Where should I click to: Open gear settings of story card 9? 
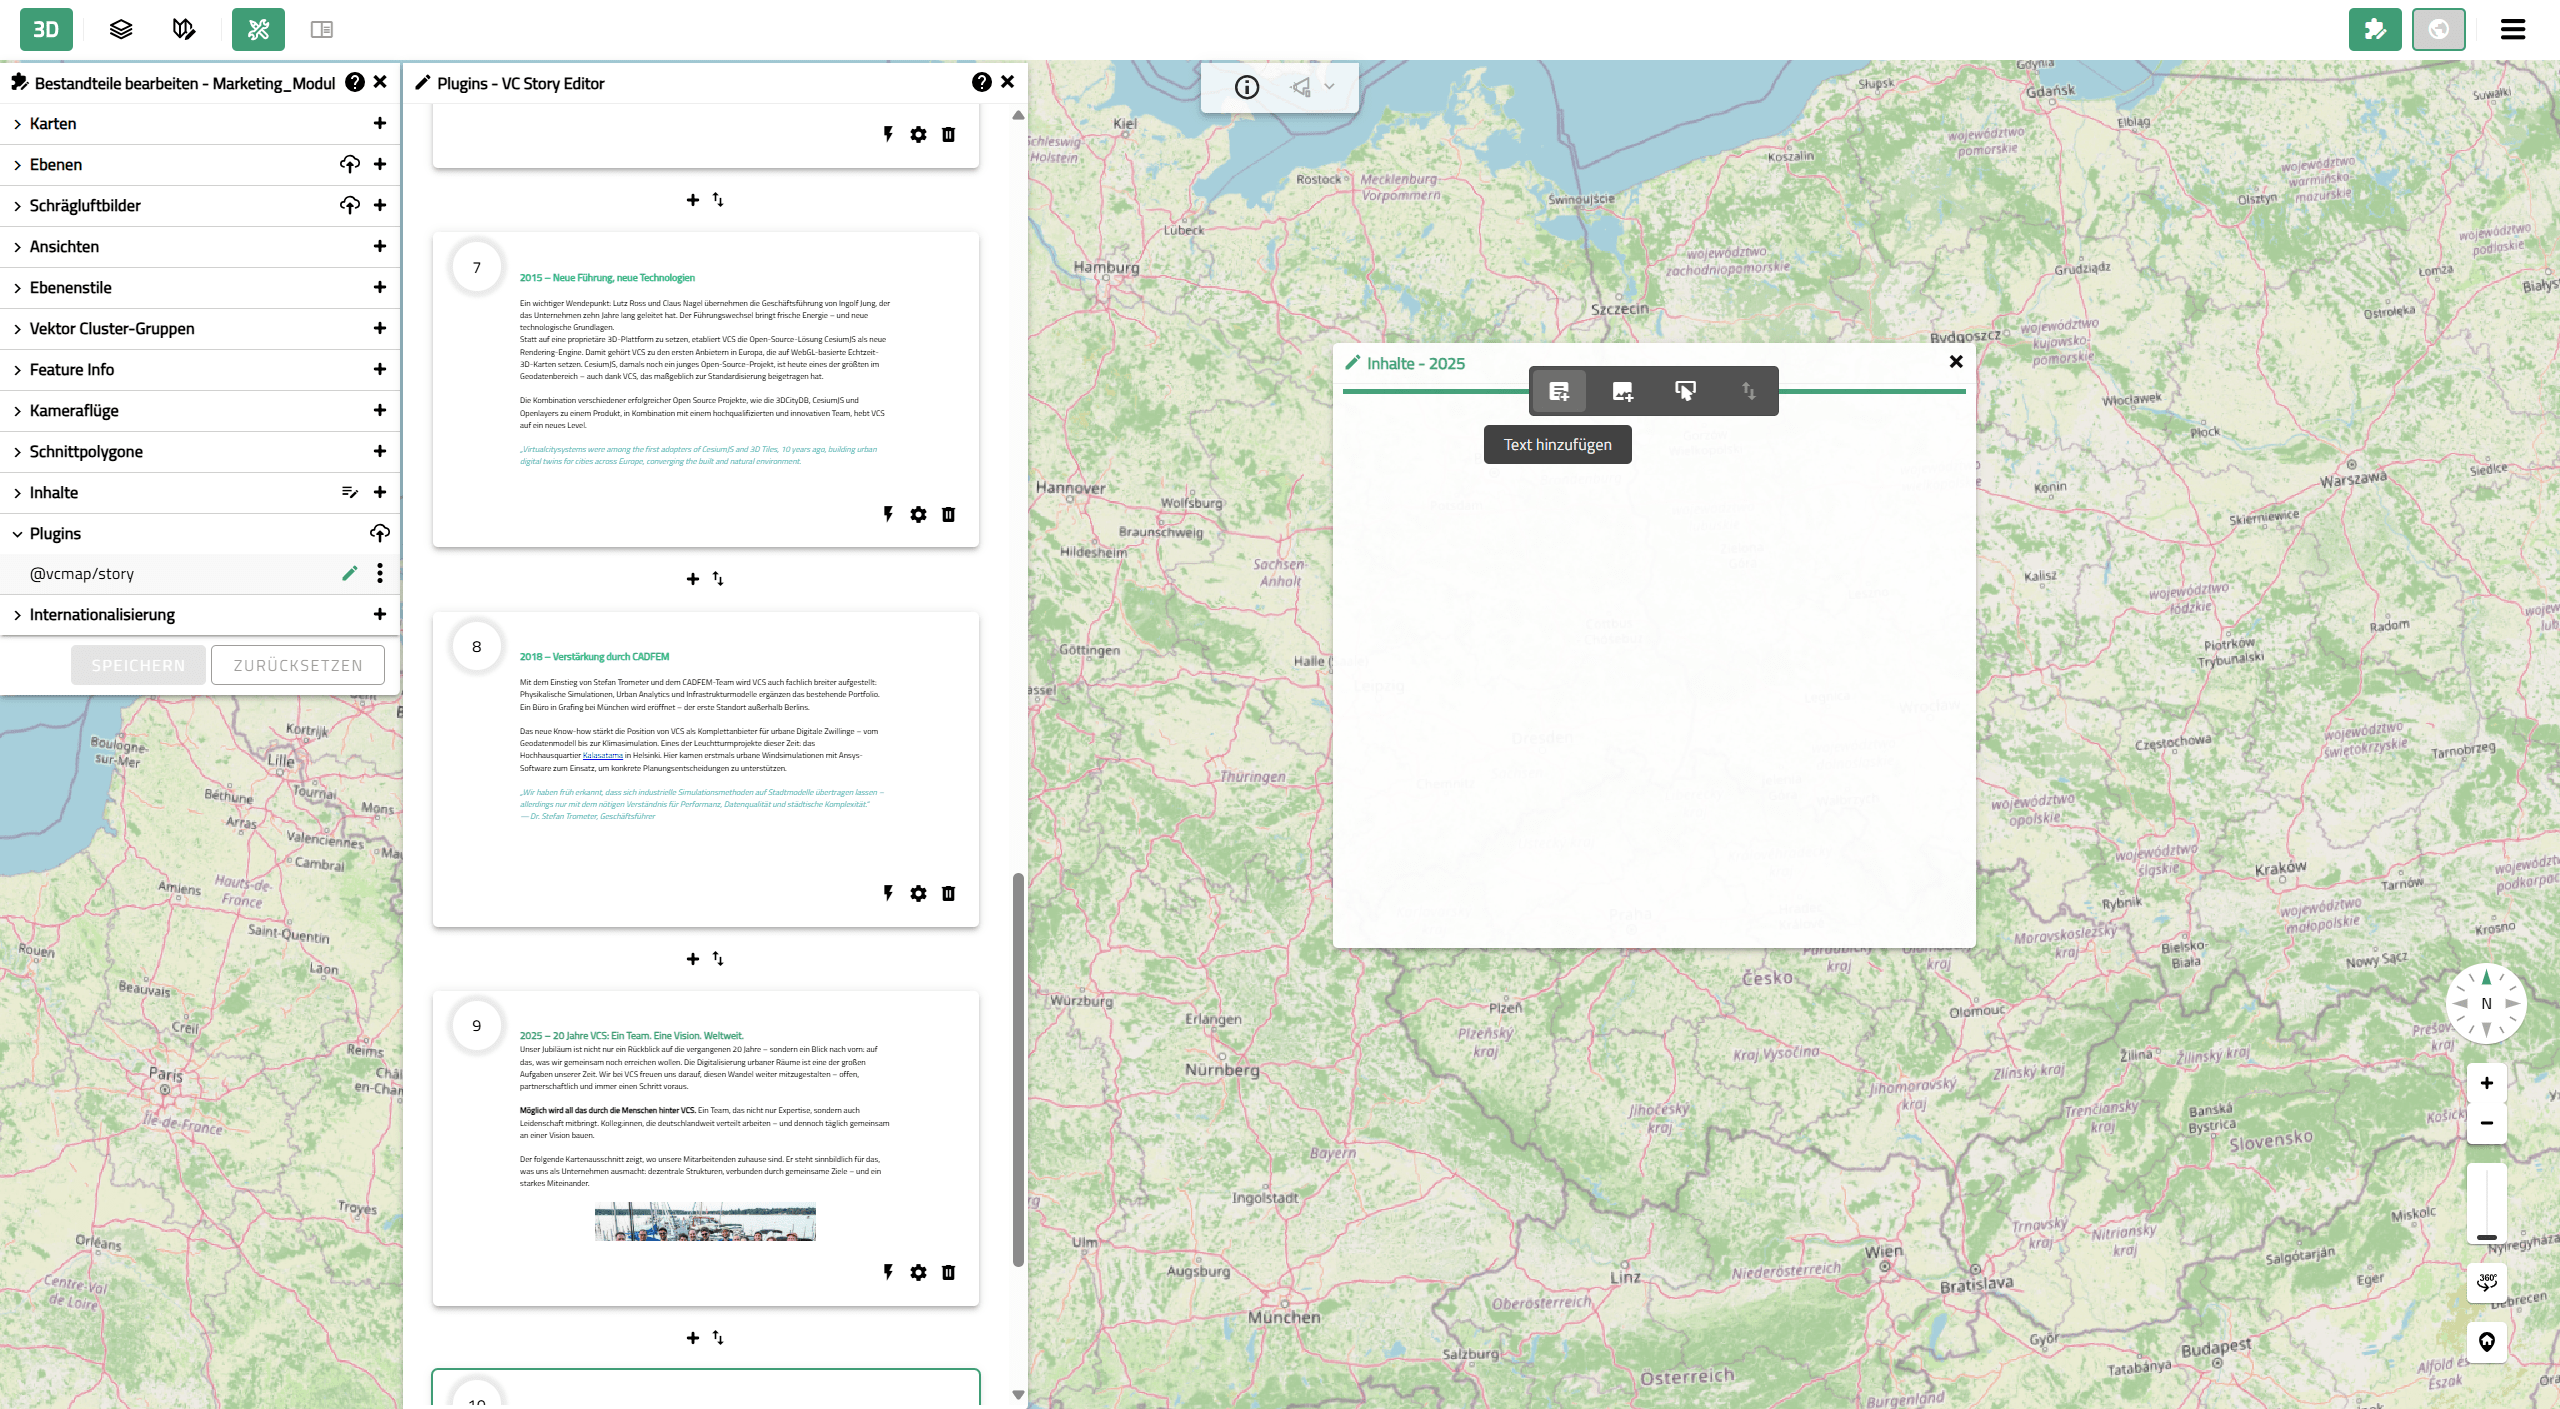tap(918, 1272)
